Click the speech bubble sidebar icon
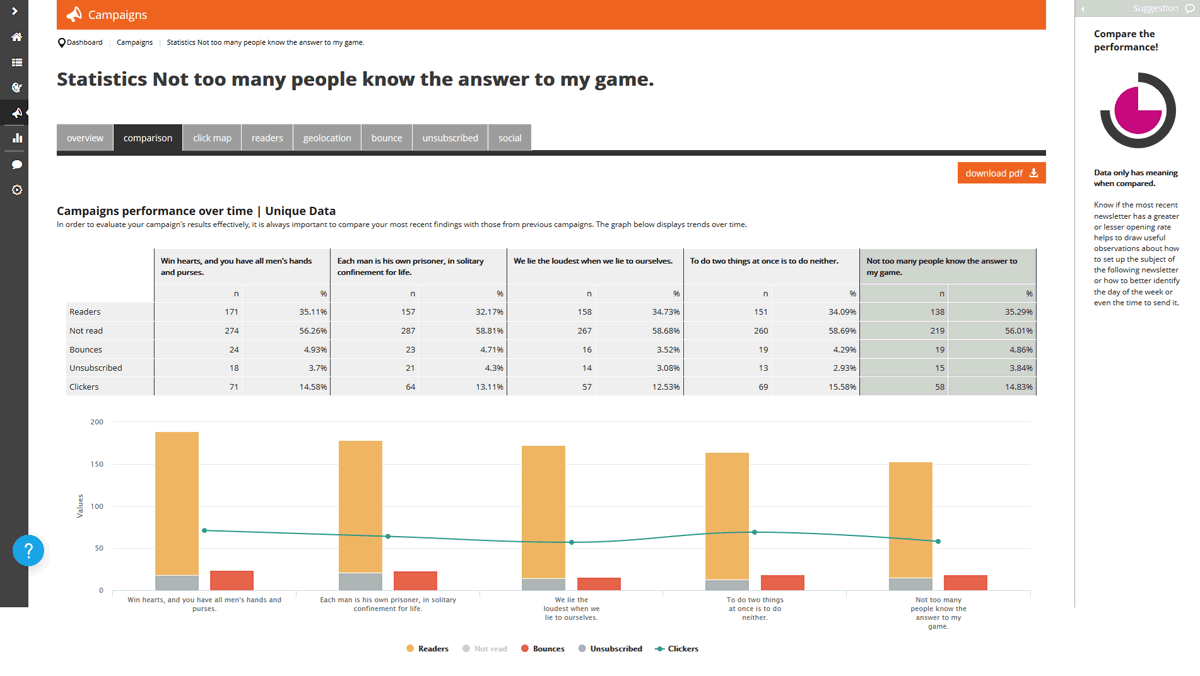 [16, 164]
